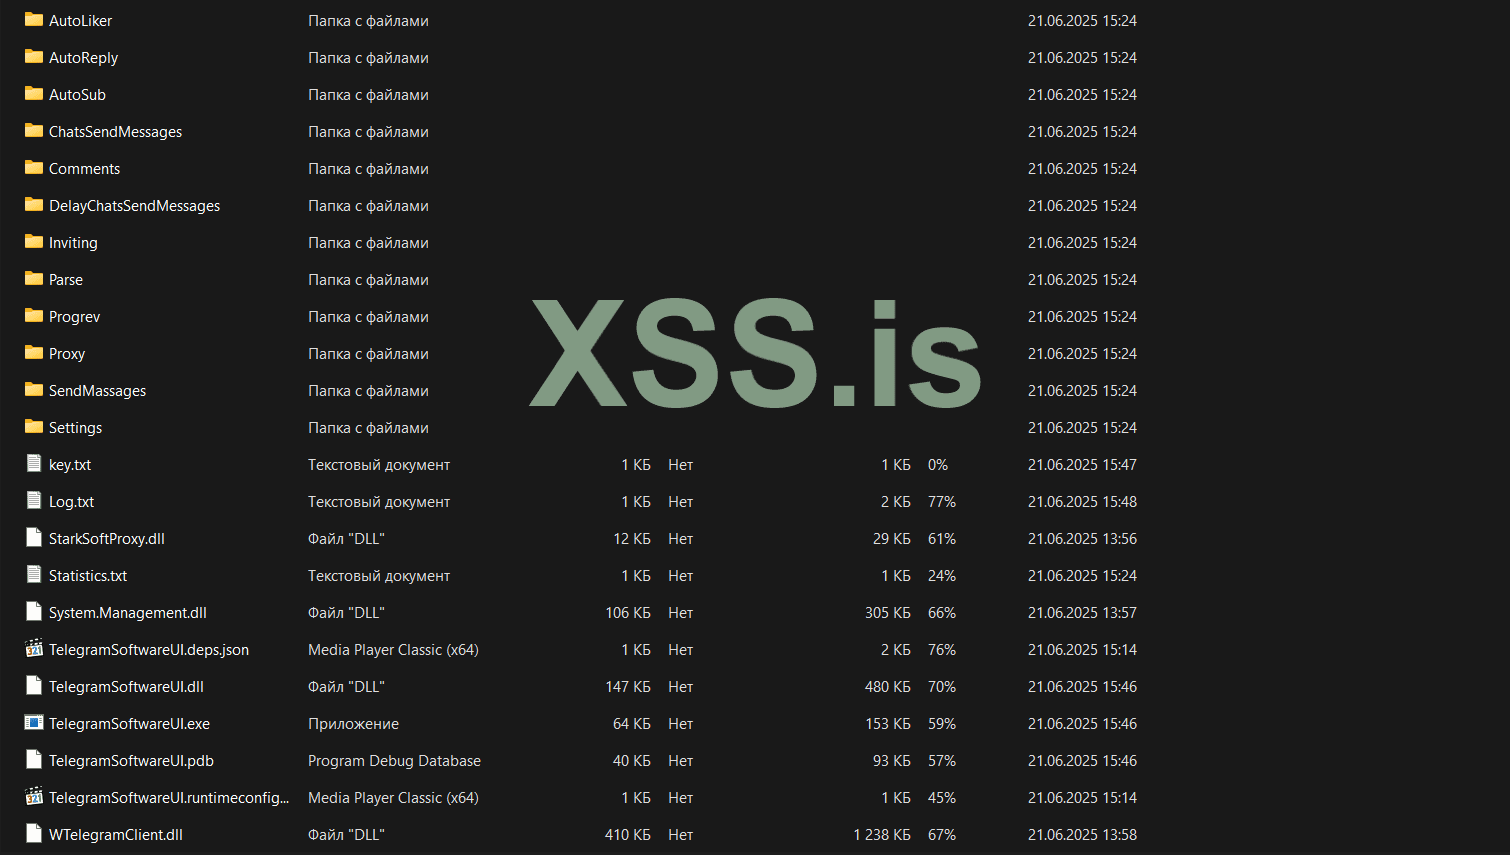Select the 147 КБ size of TelegramSoftwareUI.dll
The image size is (1510, 855).
point(628,687)
